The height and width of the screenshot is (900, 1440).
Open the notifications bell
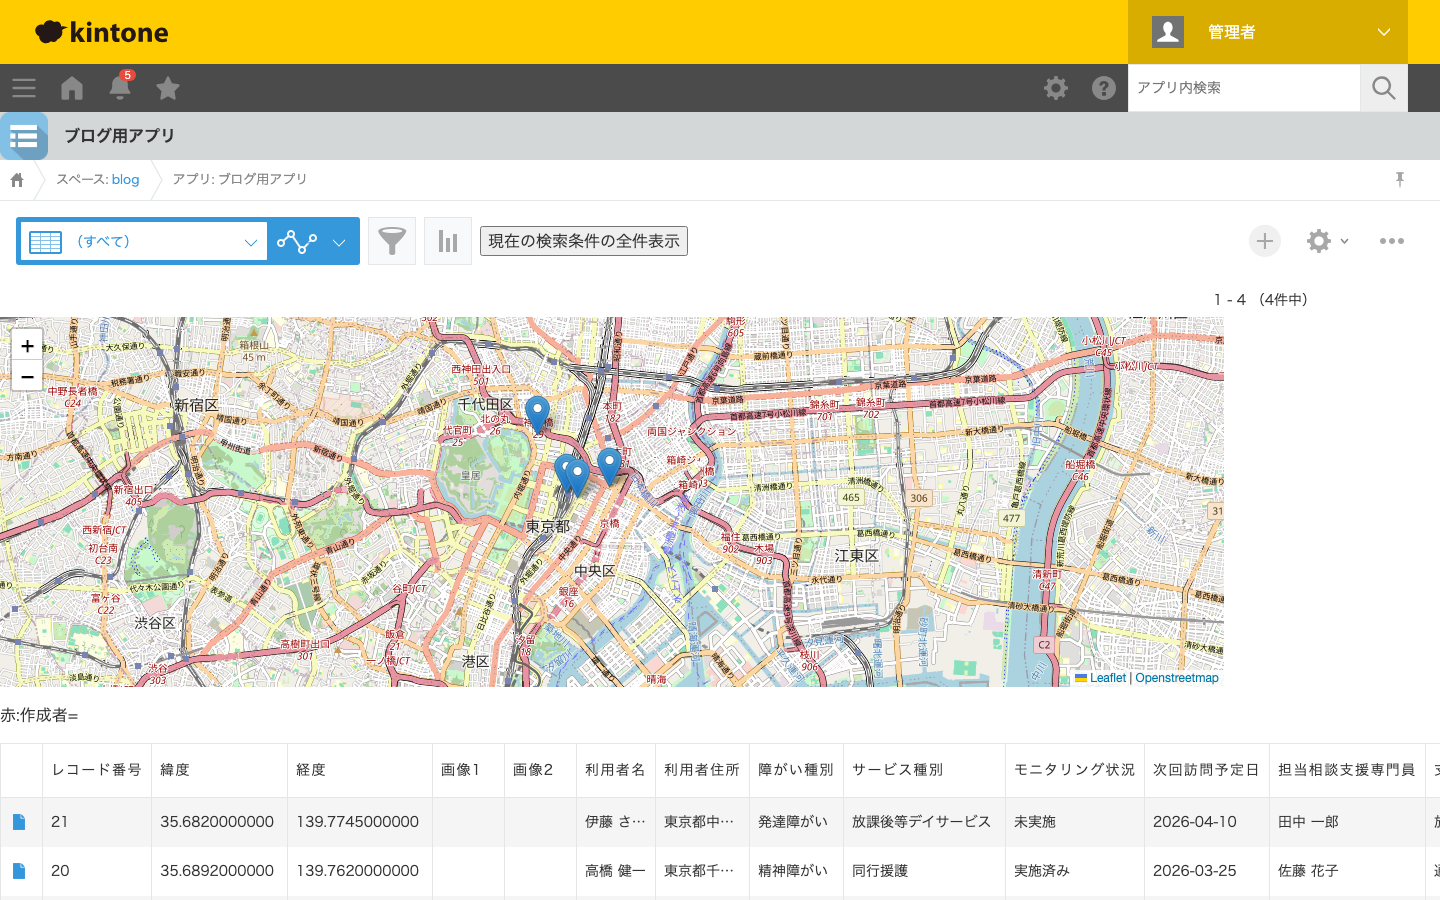click(120, 87)
